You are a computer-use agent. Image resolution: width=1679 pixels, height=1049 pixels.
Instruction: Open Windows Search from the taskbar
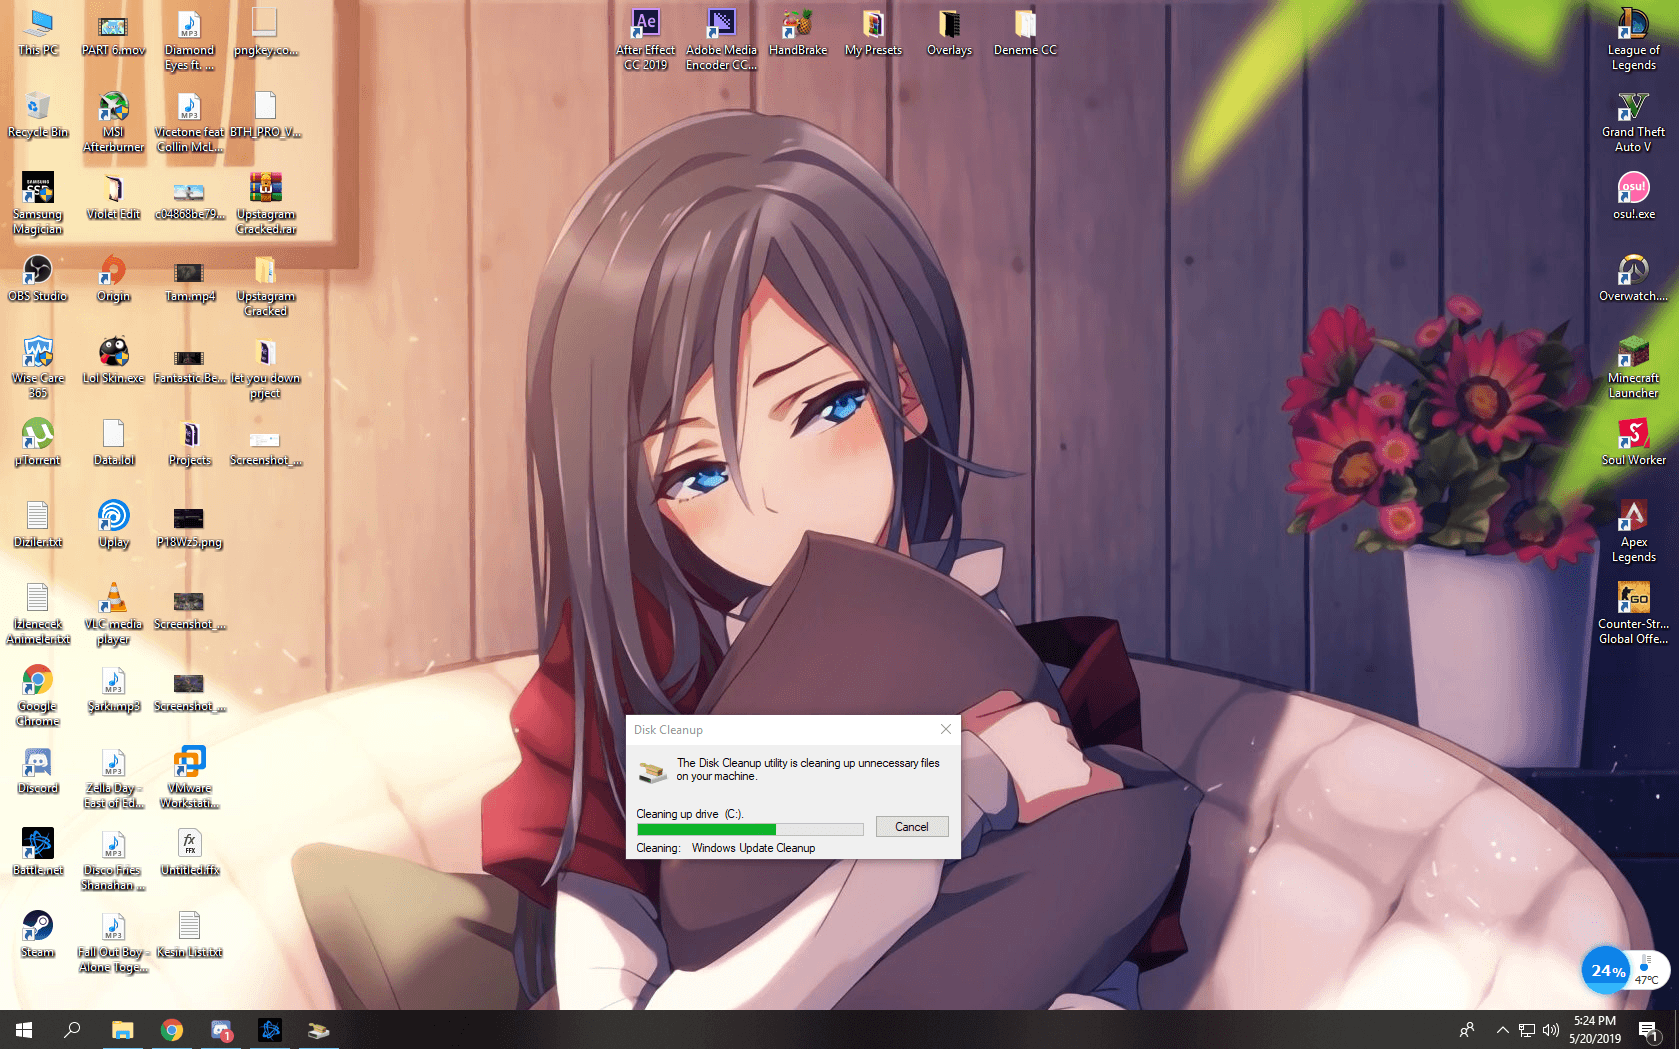pyautogui.click(x=72, y=1029)
